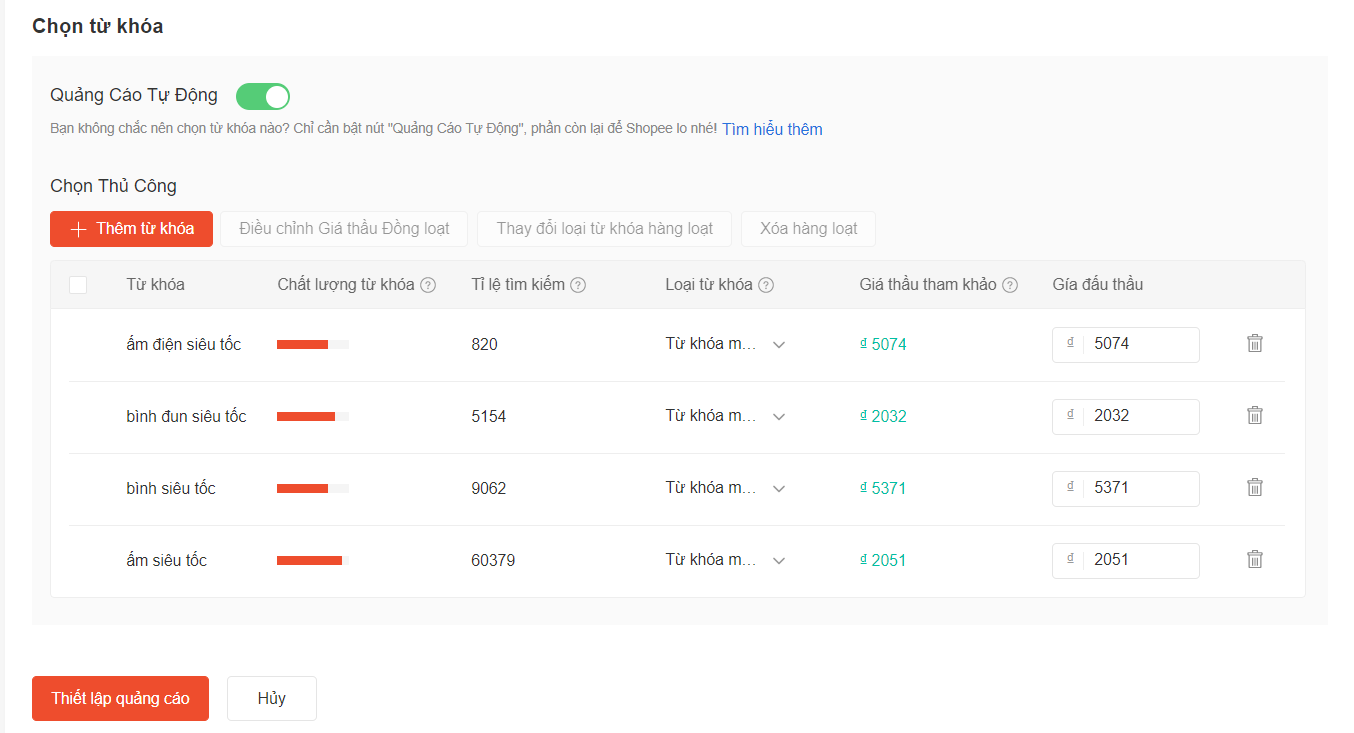This screenshot has width=1354, height=733.
Task: Click bid price field showing 5074
Action: click(1140, 344)
